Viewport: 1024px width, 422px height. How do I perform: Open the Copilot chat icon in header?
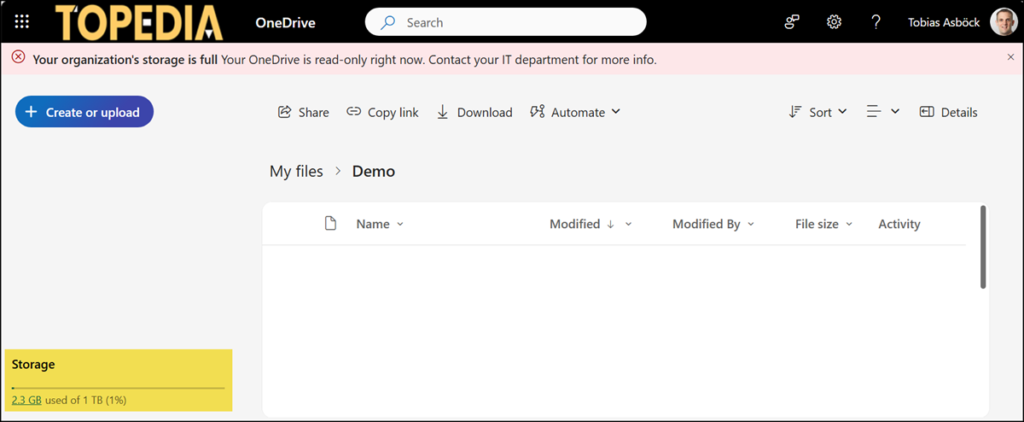tap(792, 22)
